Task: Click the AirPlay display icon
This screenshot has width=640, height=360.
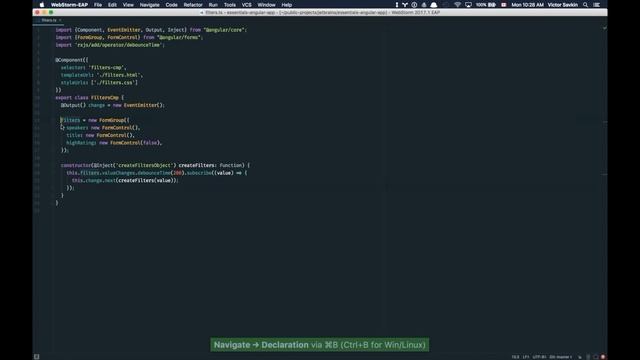Action: (x=468, y=5)
